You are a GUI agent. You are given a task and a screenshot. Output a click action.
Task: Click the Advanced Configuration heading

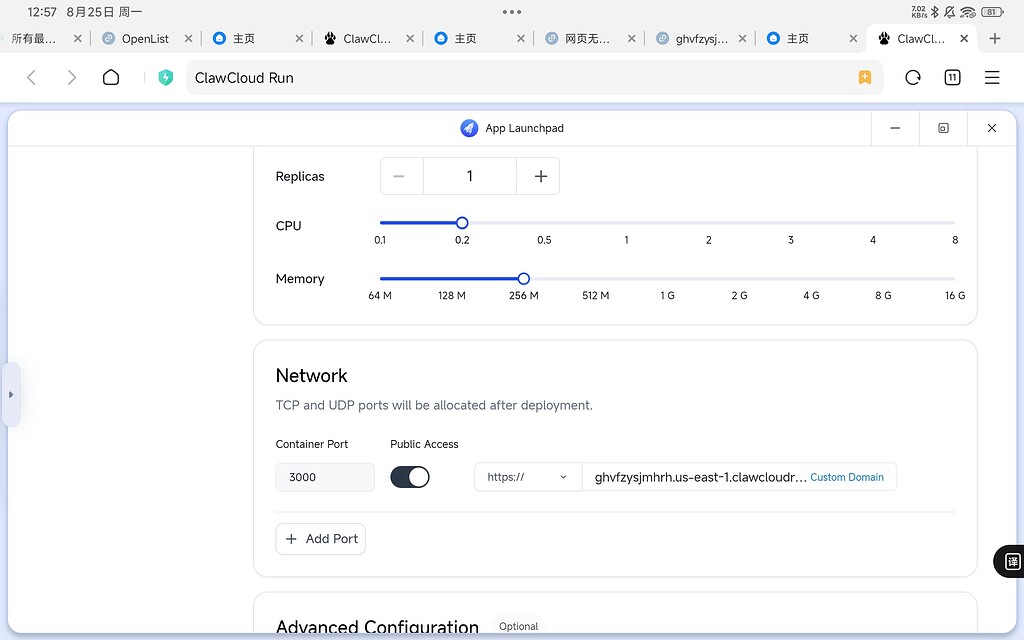coord(377,626)
